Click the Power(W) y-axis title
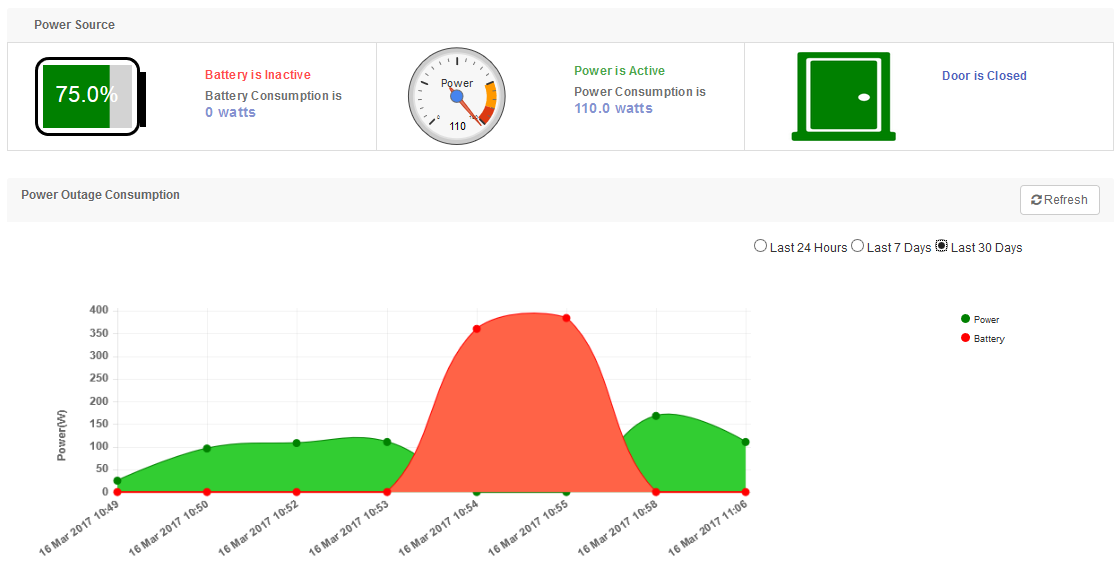This screenshot has height=573, width=1120. (62, 435)
